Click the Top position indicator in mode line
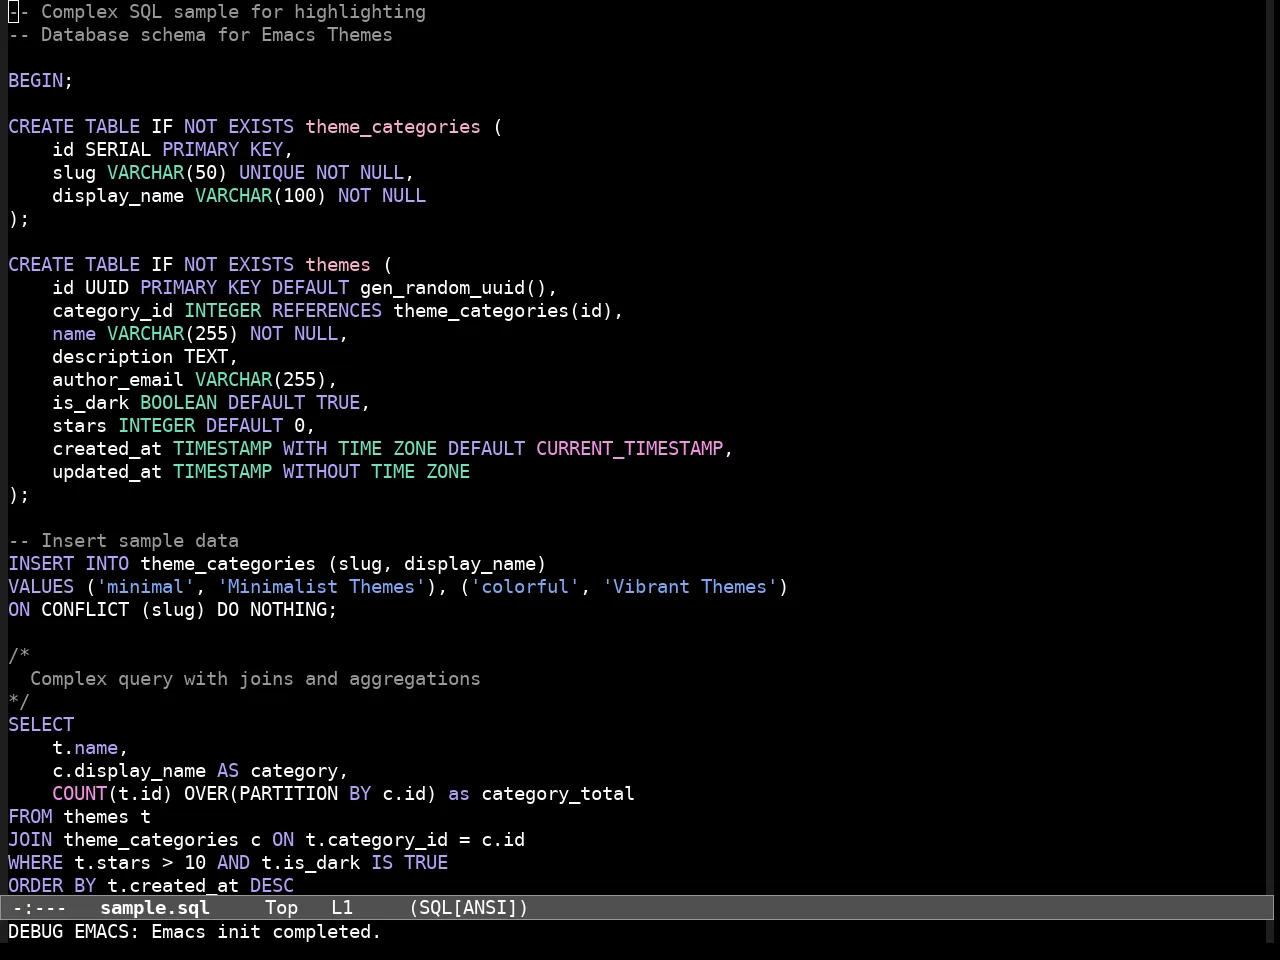This screenshot has height=960, width=1280. point(282,908)
